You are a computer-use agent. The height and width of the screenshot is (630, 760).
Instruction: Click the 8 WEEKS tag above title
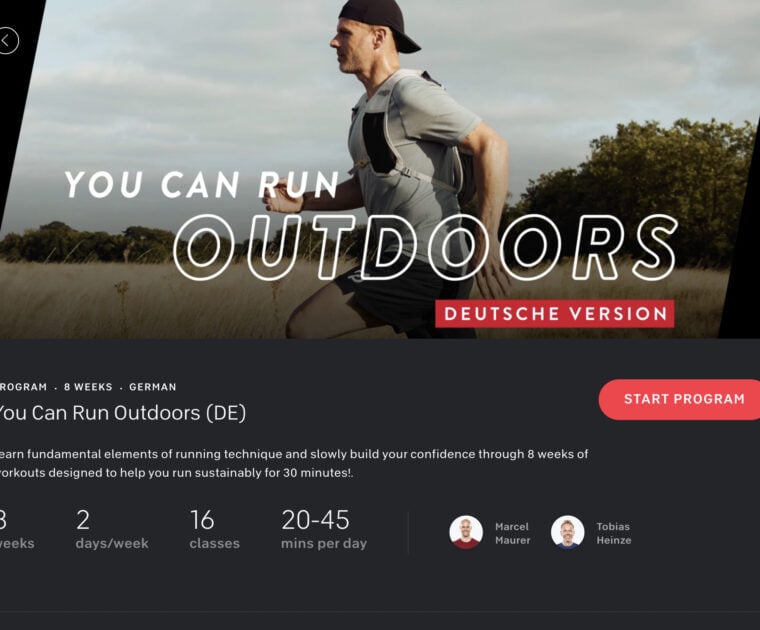pyautogui.click(x=88, y=387)
